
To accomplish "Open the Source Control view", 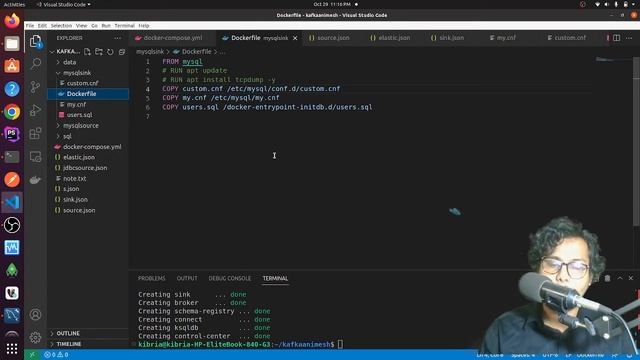I will [36, 87].
